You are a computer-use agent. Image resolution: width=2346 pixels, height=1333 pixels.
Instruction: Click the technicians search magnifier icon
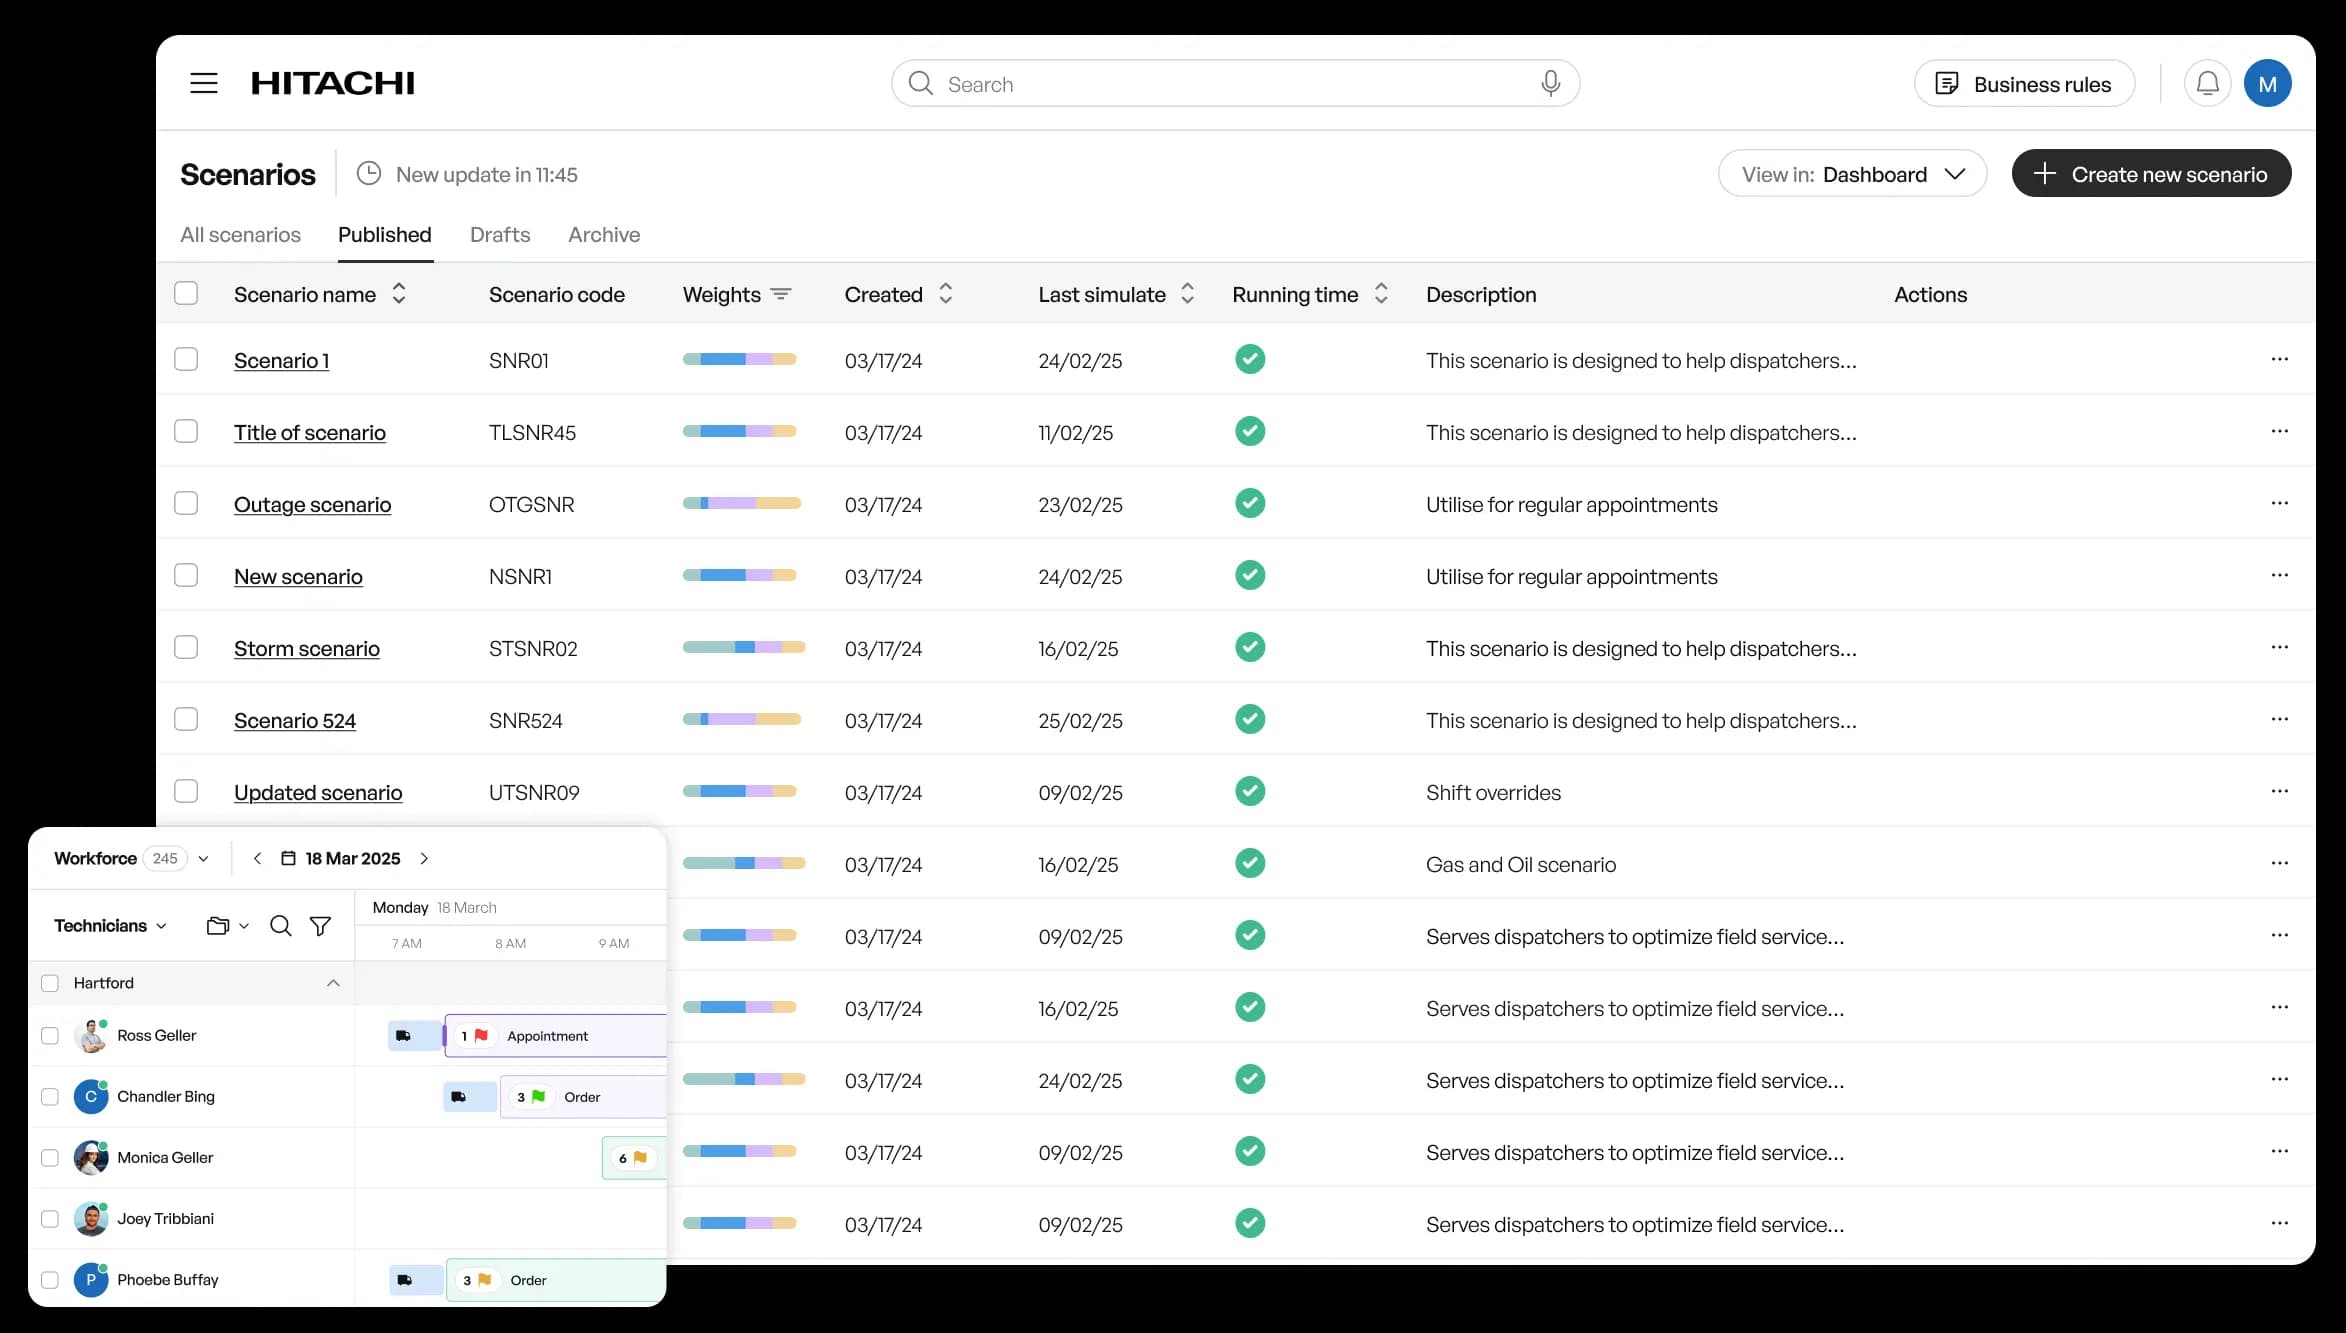(281, 926)
